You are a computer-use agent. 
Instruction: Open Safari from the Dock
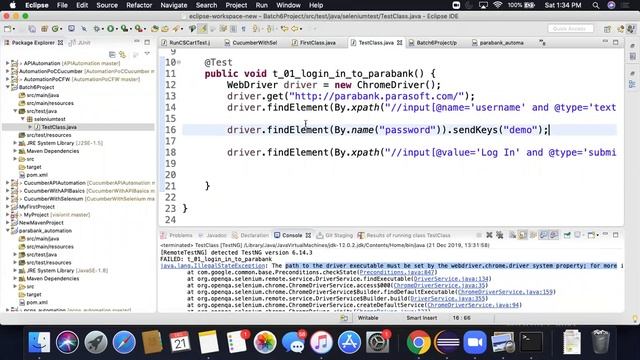point(124,342)
